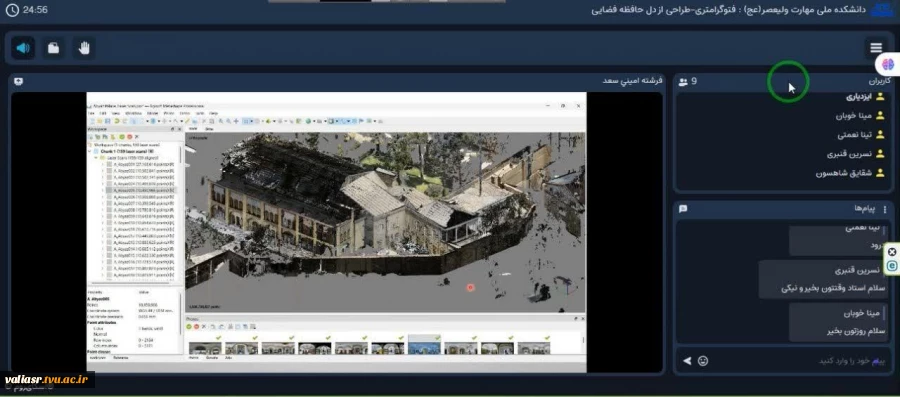The height and width of the screenshot is (397, 900).
Task: Click the green enable icon in Workspace toolbar
Action: 122,137
